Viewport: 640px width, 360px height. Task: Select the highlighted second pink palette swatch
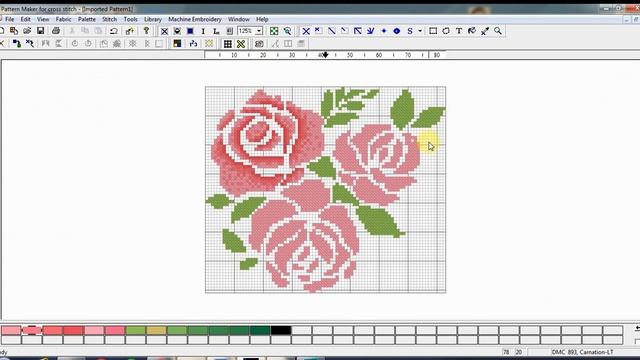coord(32,330)
